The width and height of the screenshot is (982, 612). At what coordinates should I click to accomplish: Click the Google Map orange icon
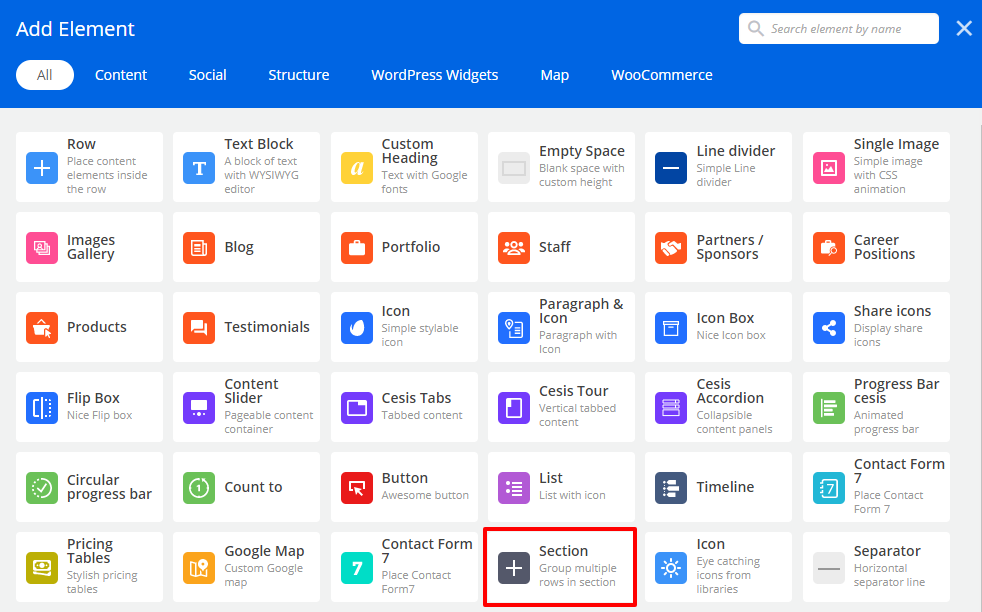point(199,568)
